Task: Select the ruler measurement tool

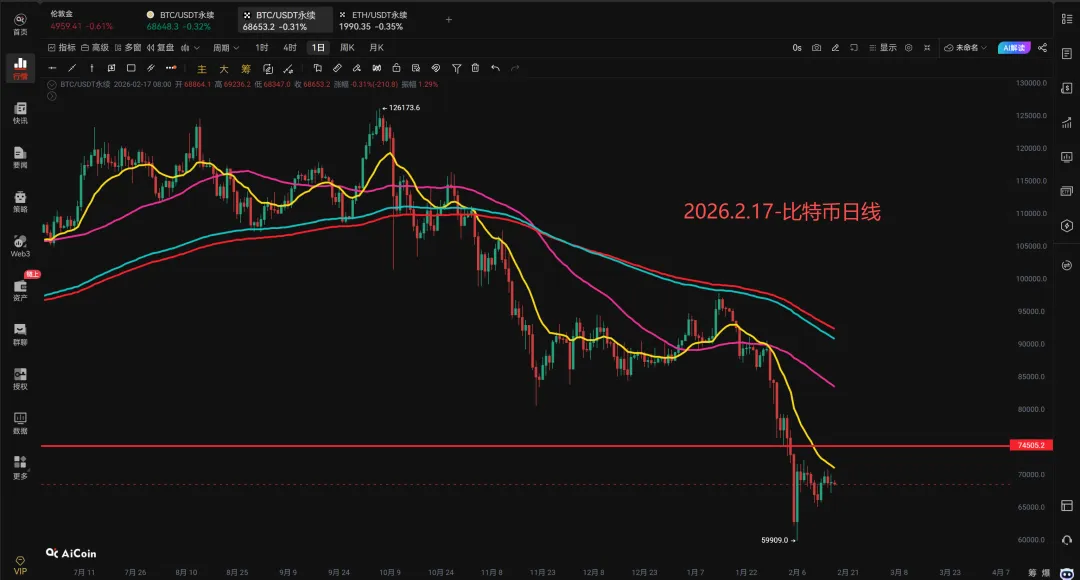Action: 337,68
